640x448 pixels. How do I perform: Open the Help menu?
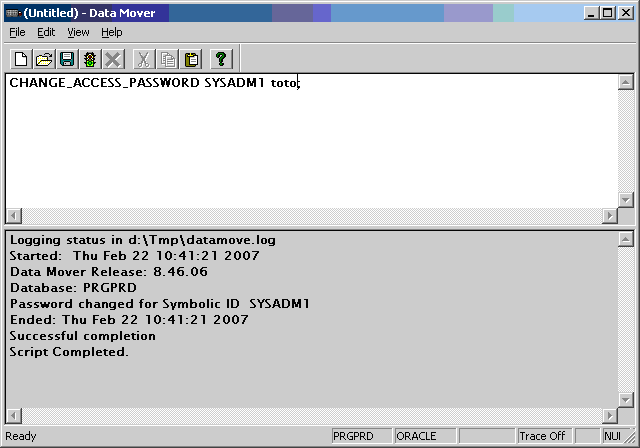(111, 32)
